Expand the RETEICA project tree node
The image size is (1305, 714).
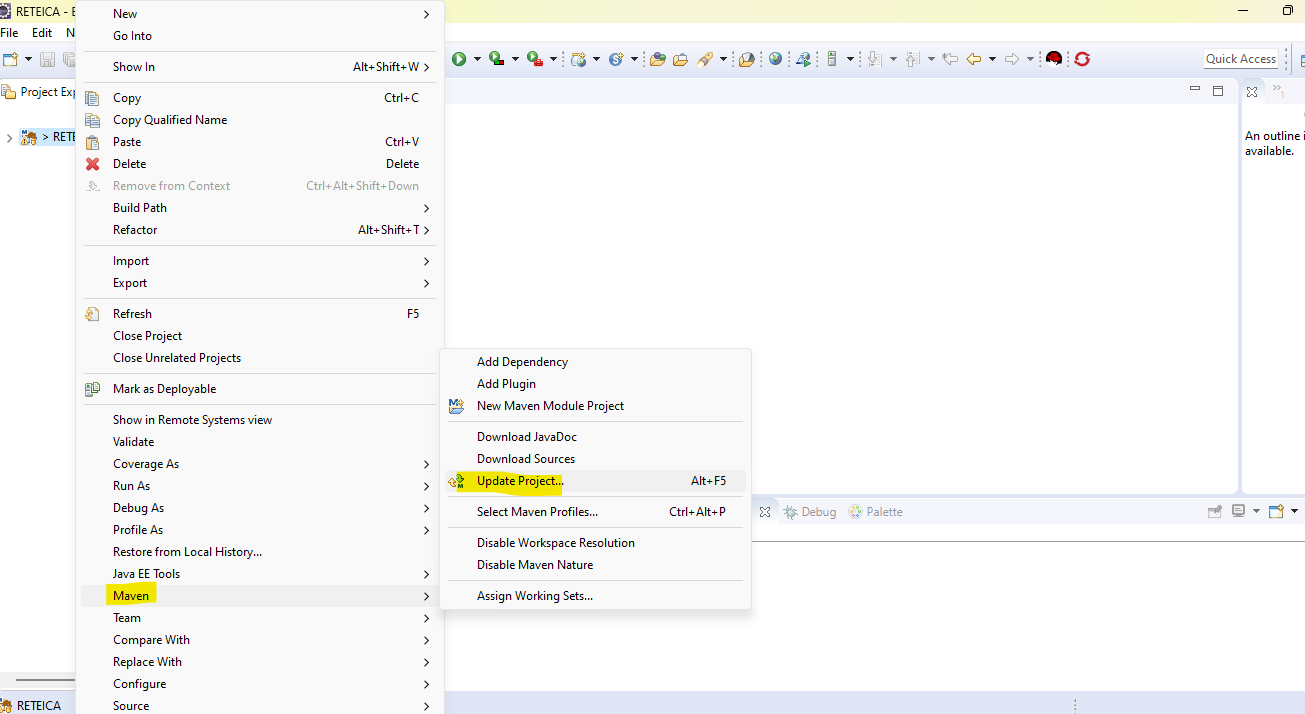(10, 137)
